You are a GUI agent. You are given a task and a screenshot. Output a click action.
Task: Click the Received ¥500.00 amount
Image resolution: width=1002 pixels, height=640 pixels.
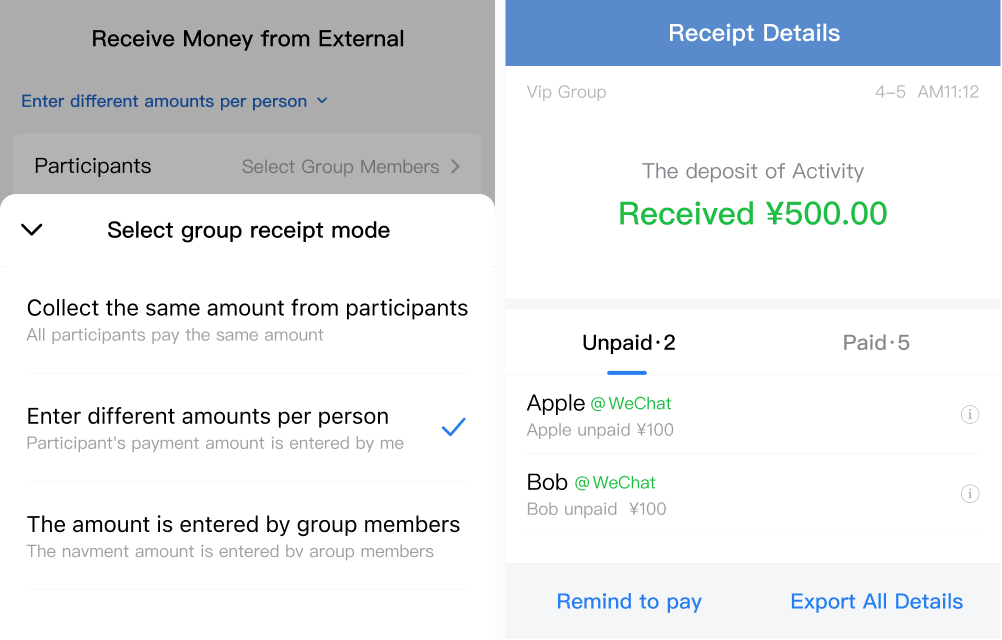753,213
